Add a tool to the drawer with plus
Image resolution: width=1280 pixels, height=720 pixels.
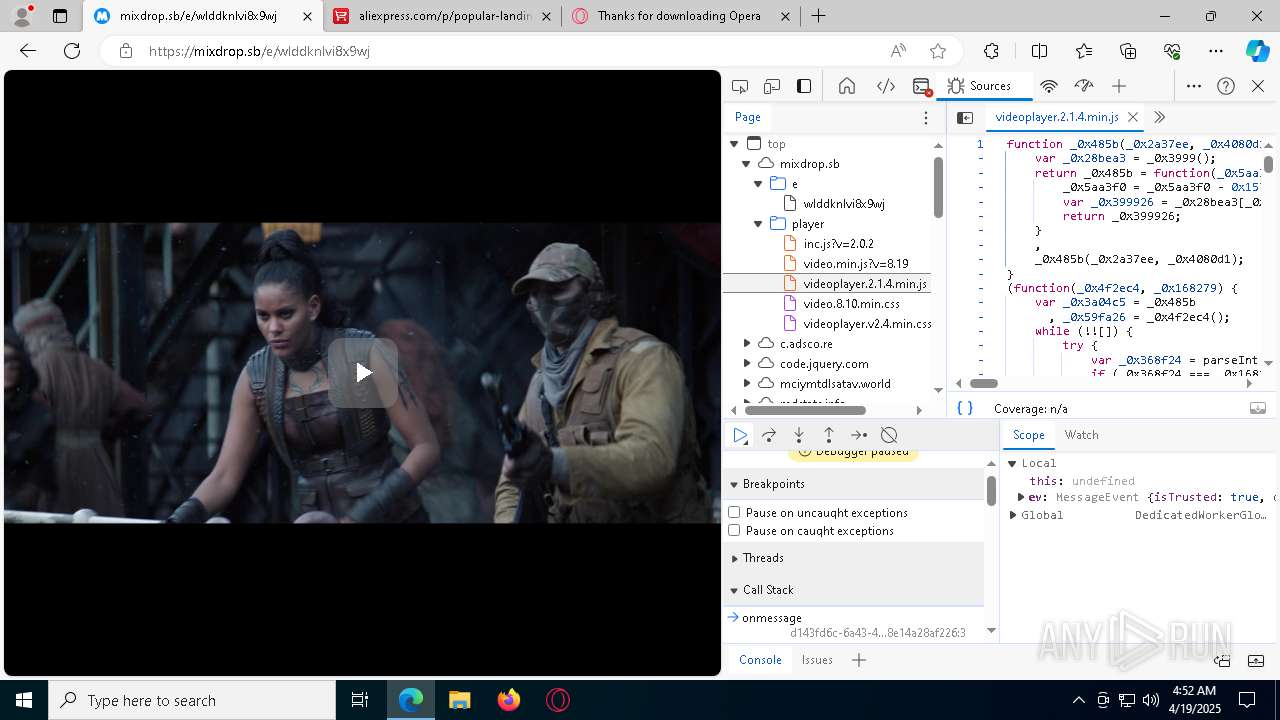pos(858,660)
